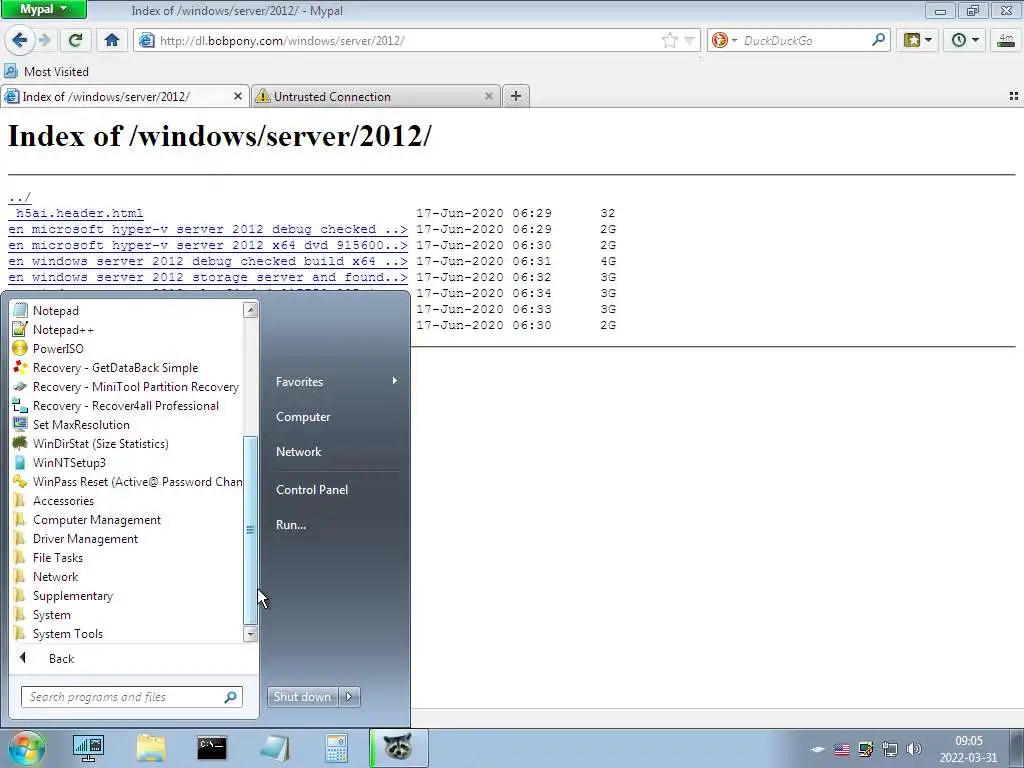Click programs list scrollbar down arrow
1024x768 pixels.
click(250, 633)
